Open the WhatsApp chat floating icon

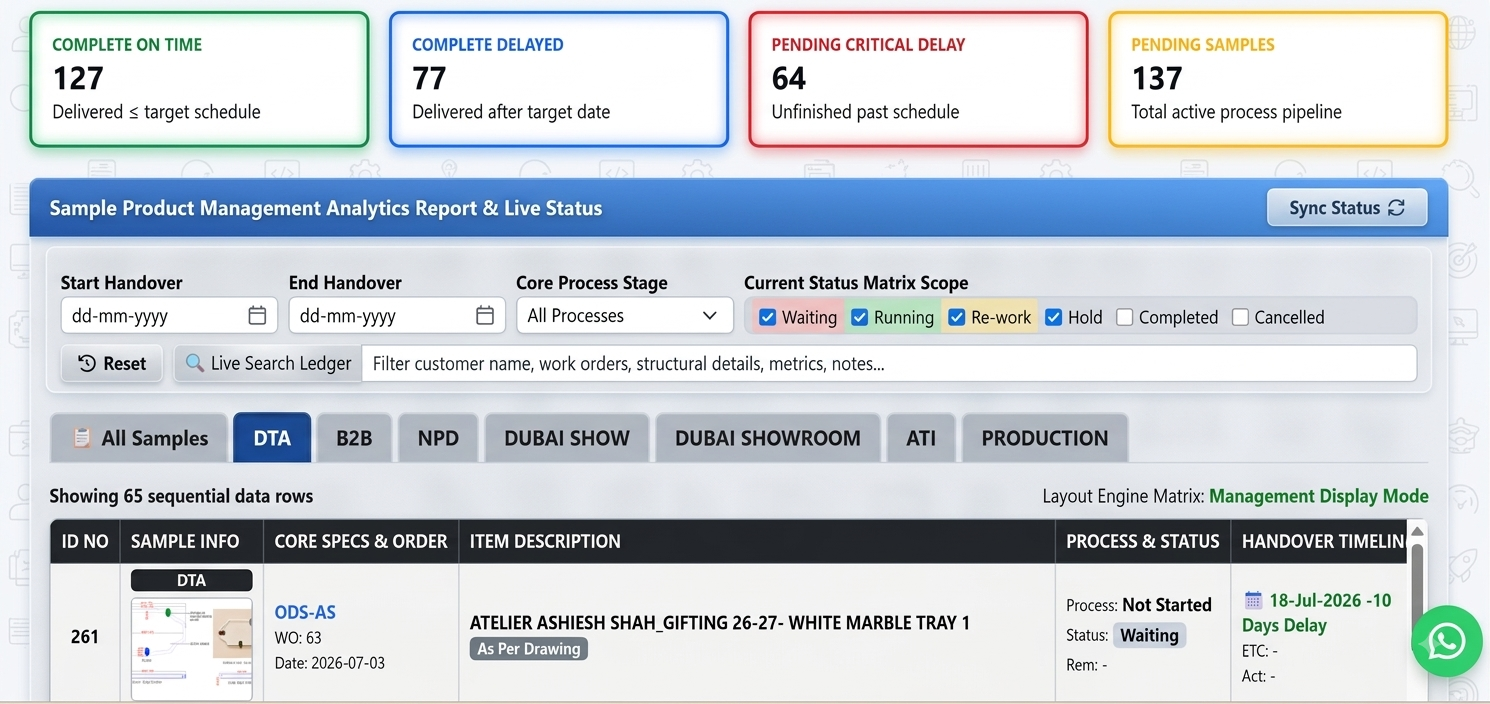point(1446,641)
